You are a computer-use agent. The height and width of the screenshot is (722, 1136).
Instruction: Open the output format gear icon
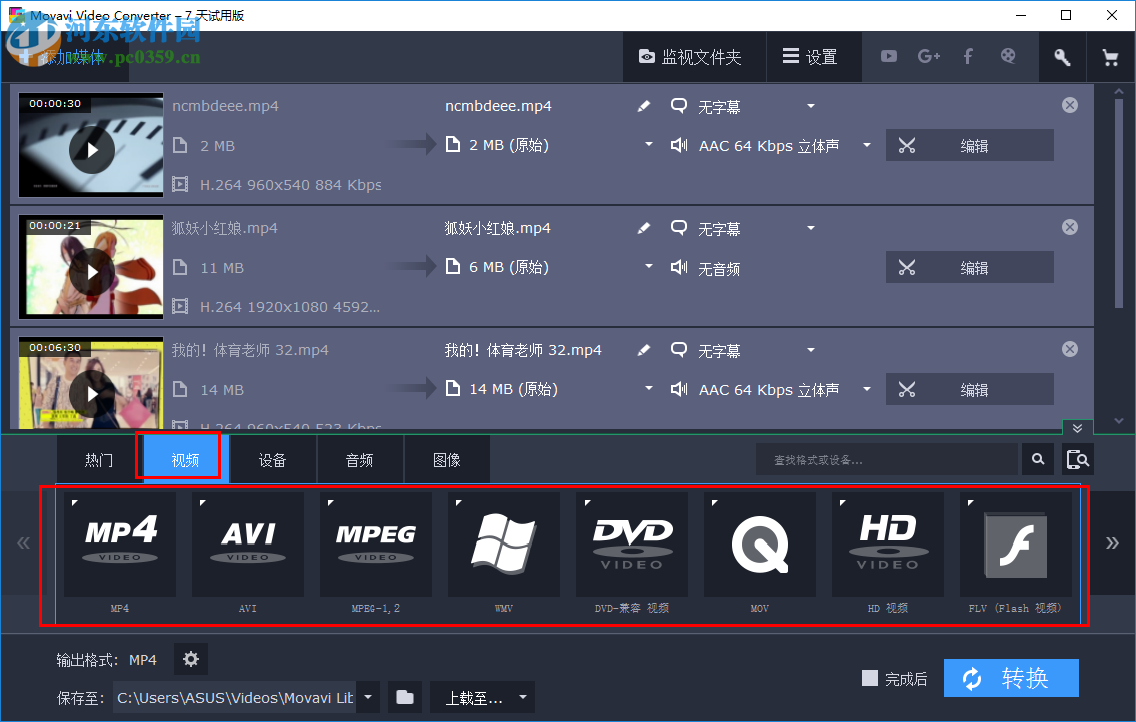(x=190, y=659)
